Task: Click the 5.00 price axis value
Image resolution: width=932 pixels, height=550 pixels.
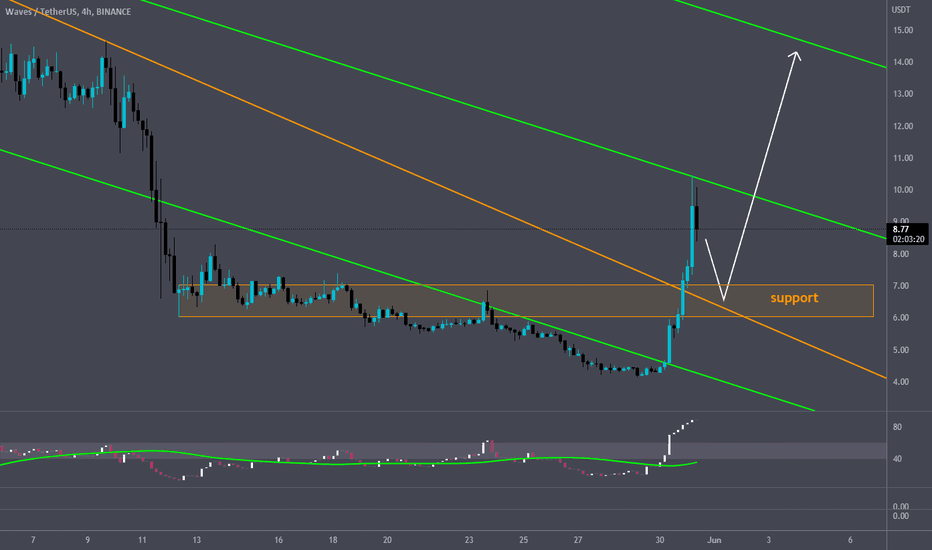Action: point(901,350)
